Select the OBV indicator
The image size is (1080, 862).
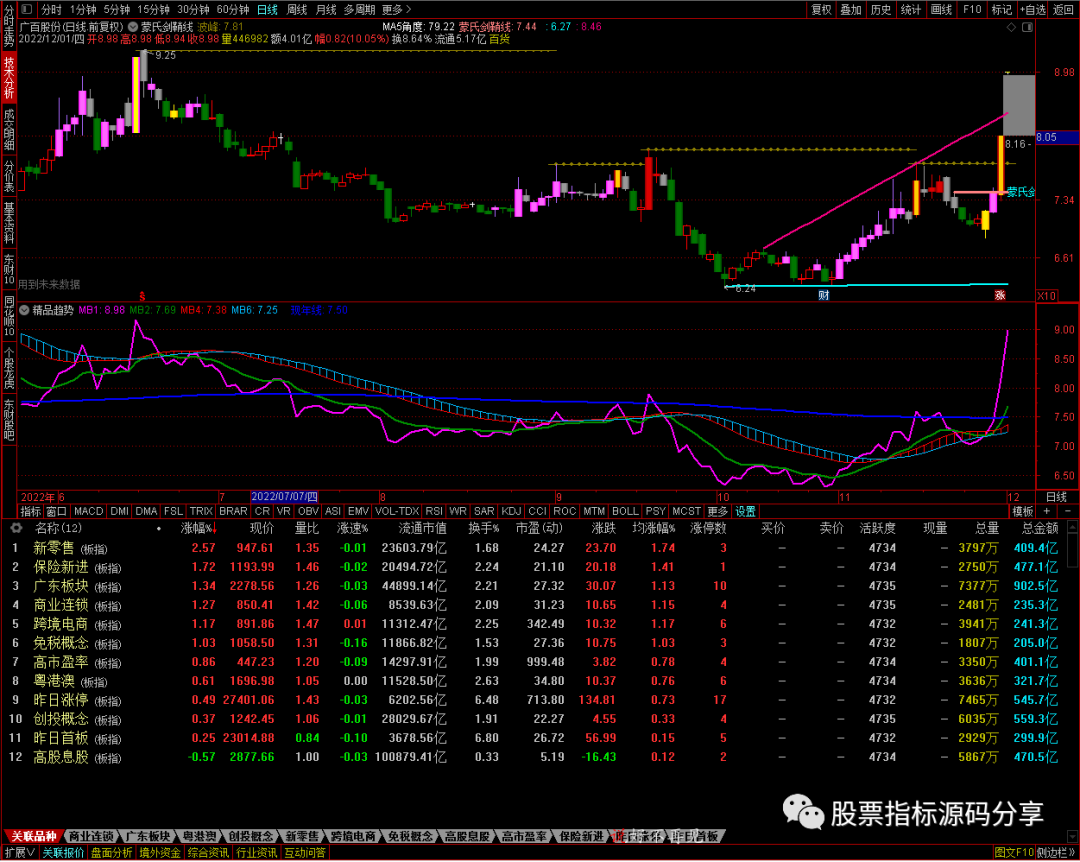(308, 511)
